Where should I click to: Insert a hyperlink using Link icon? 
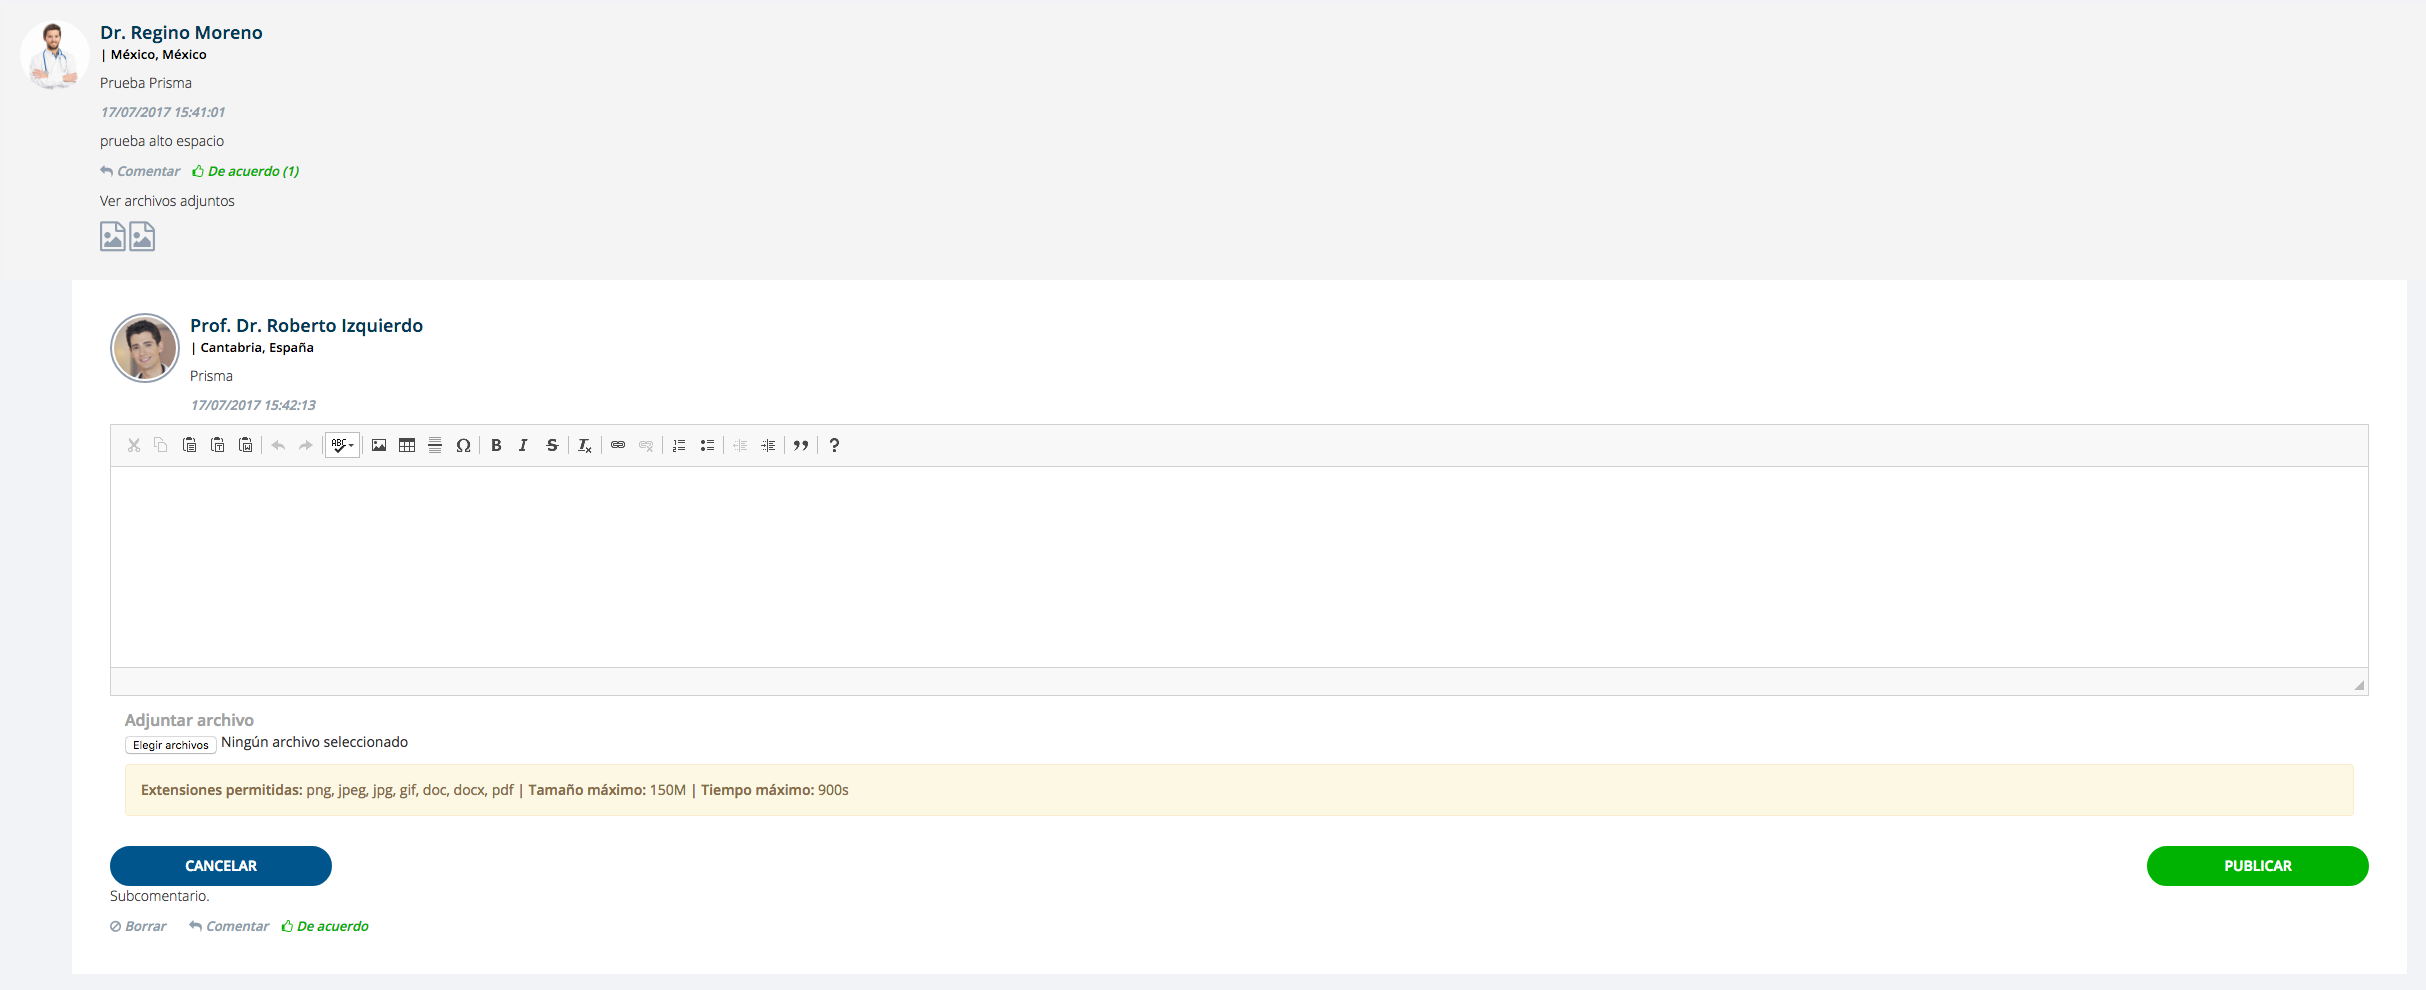click(x=618, y=446)
